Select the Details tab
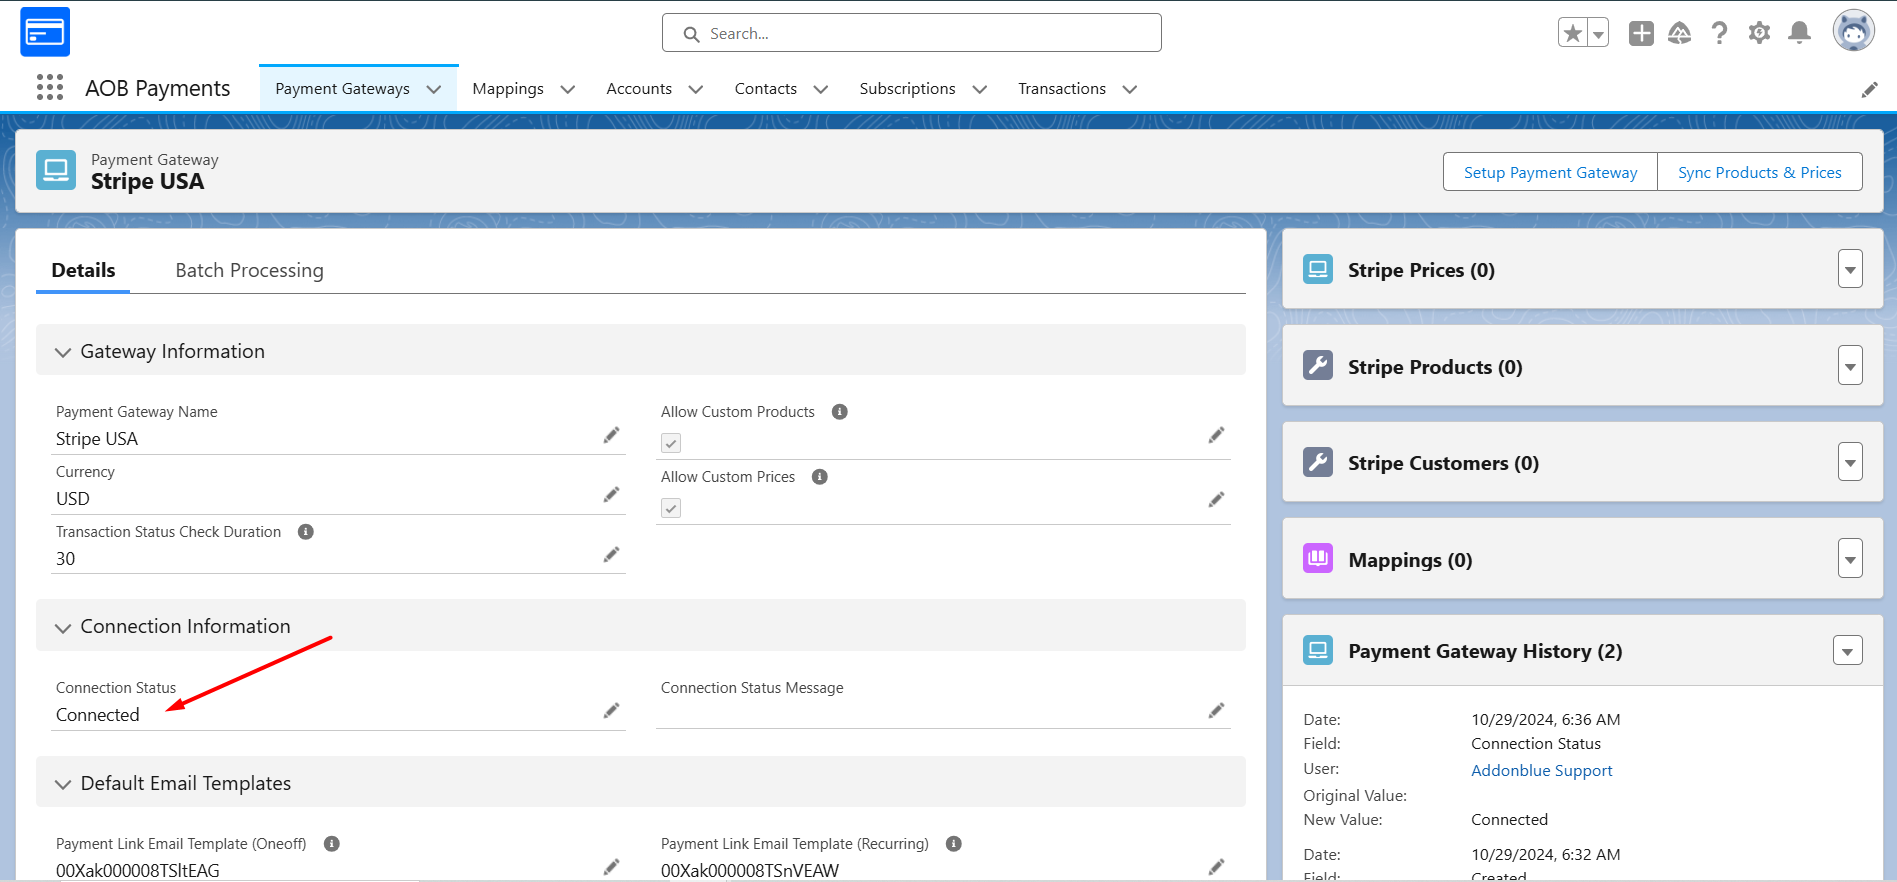The height and width of the screenshot is (882, 1897). (83, 270)
